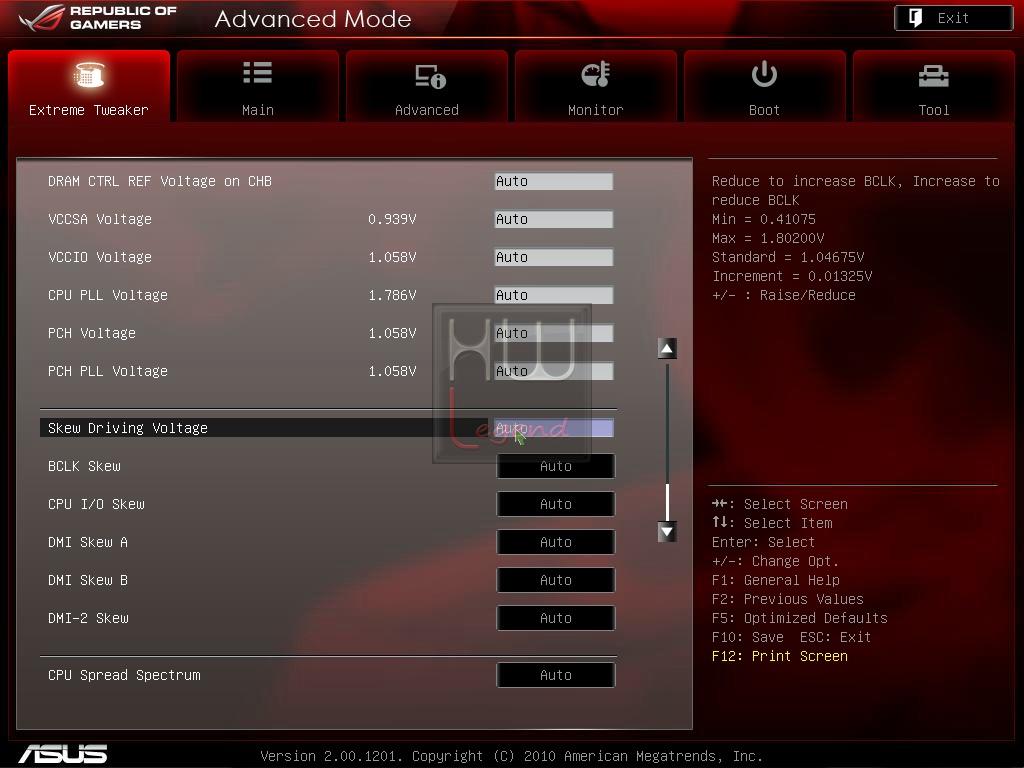Screen dimensions: 1024x768
Task: Open the Extreme Tweaker tab
Action: coord(89,86)
